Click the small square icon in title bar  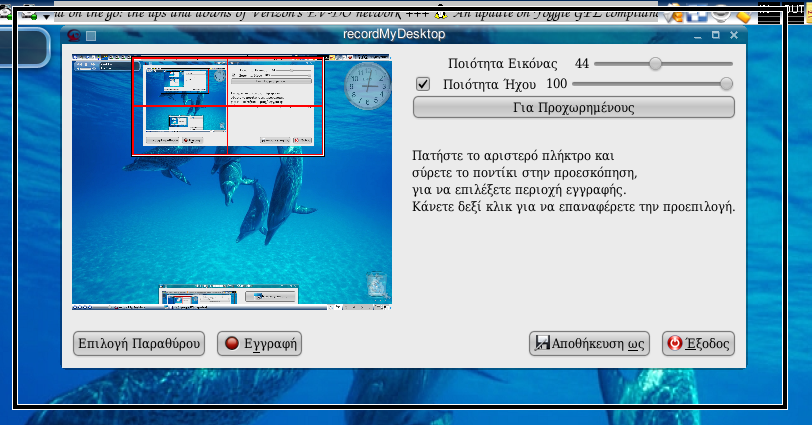[x=91, y=36]
